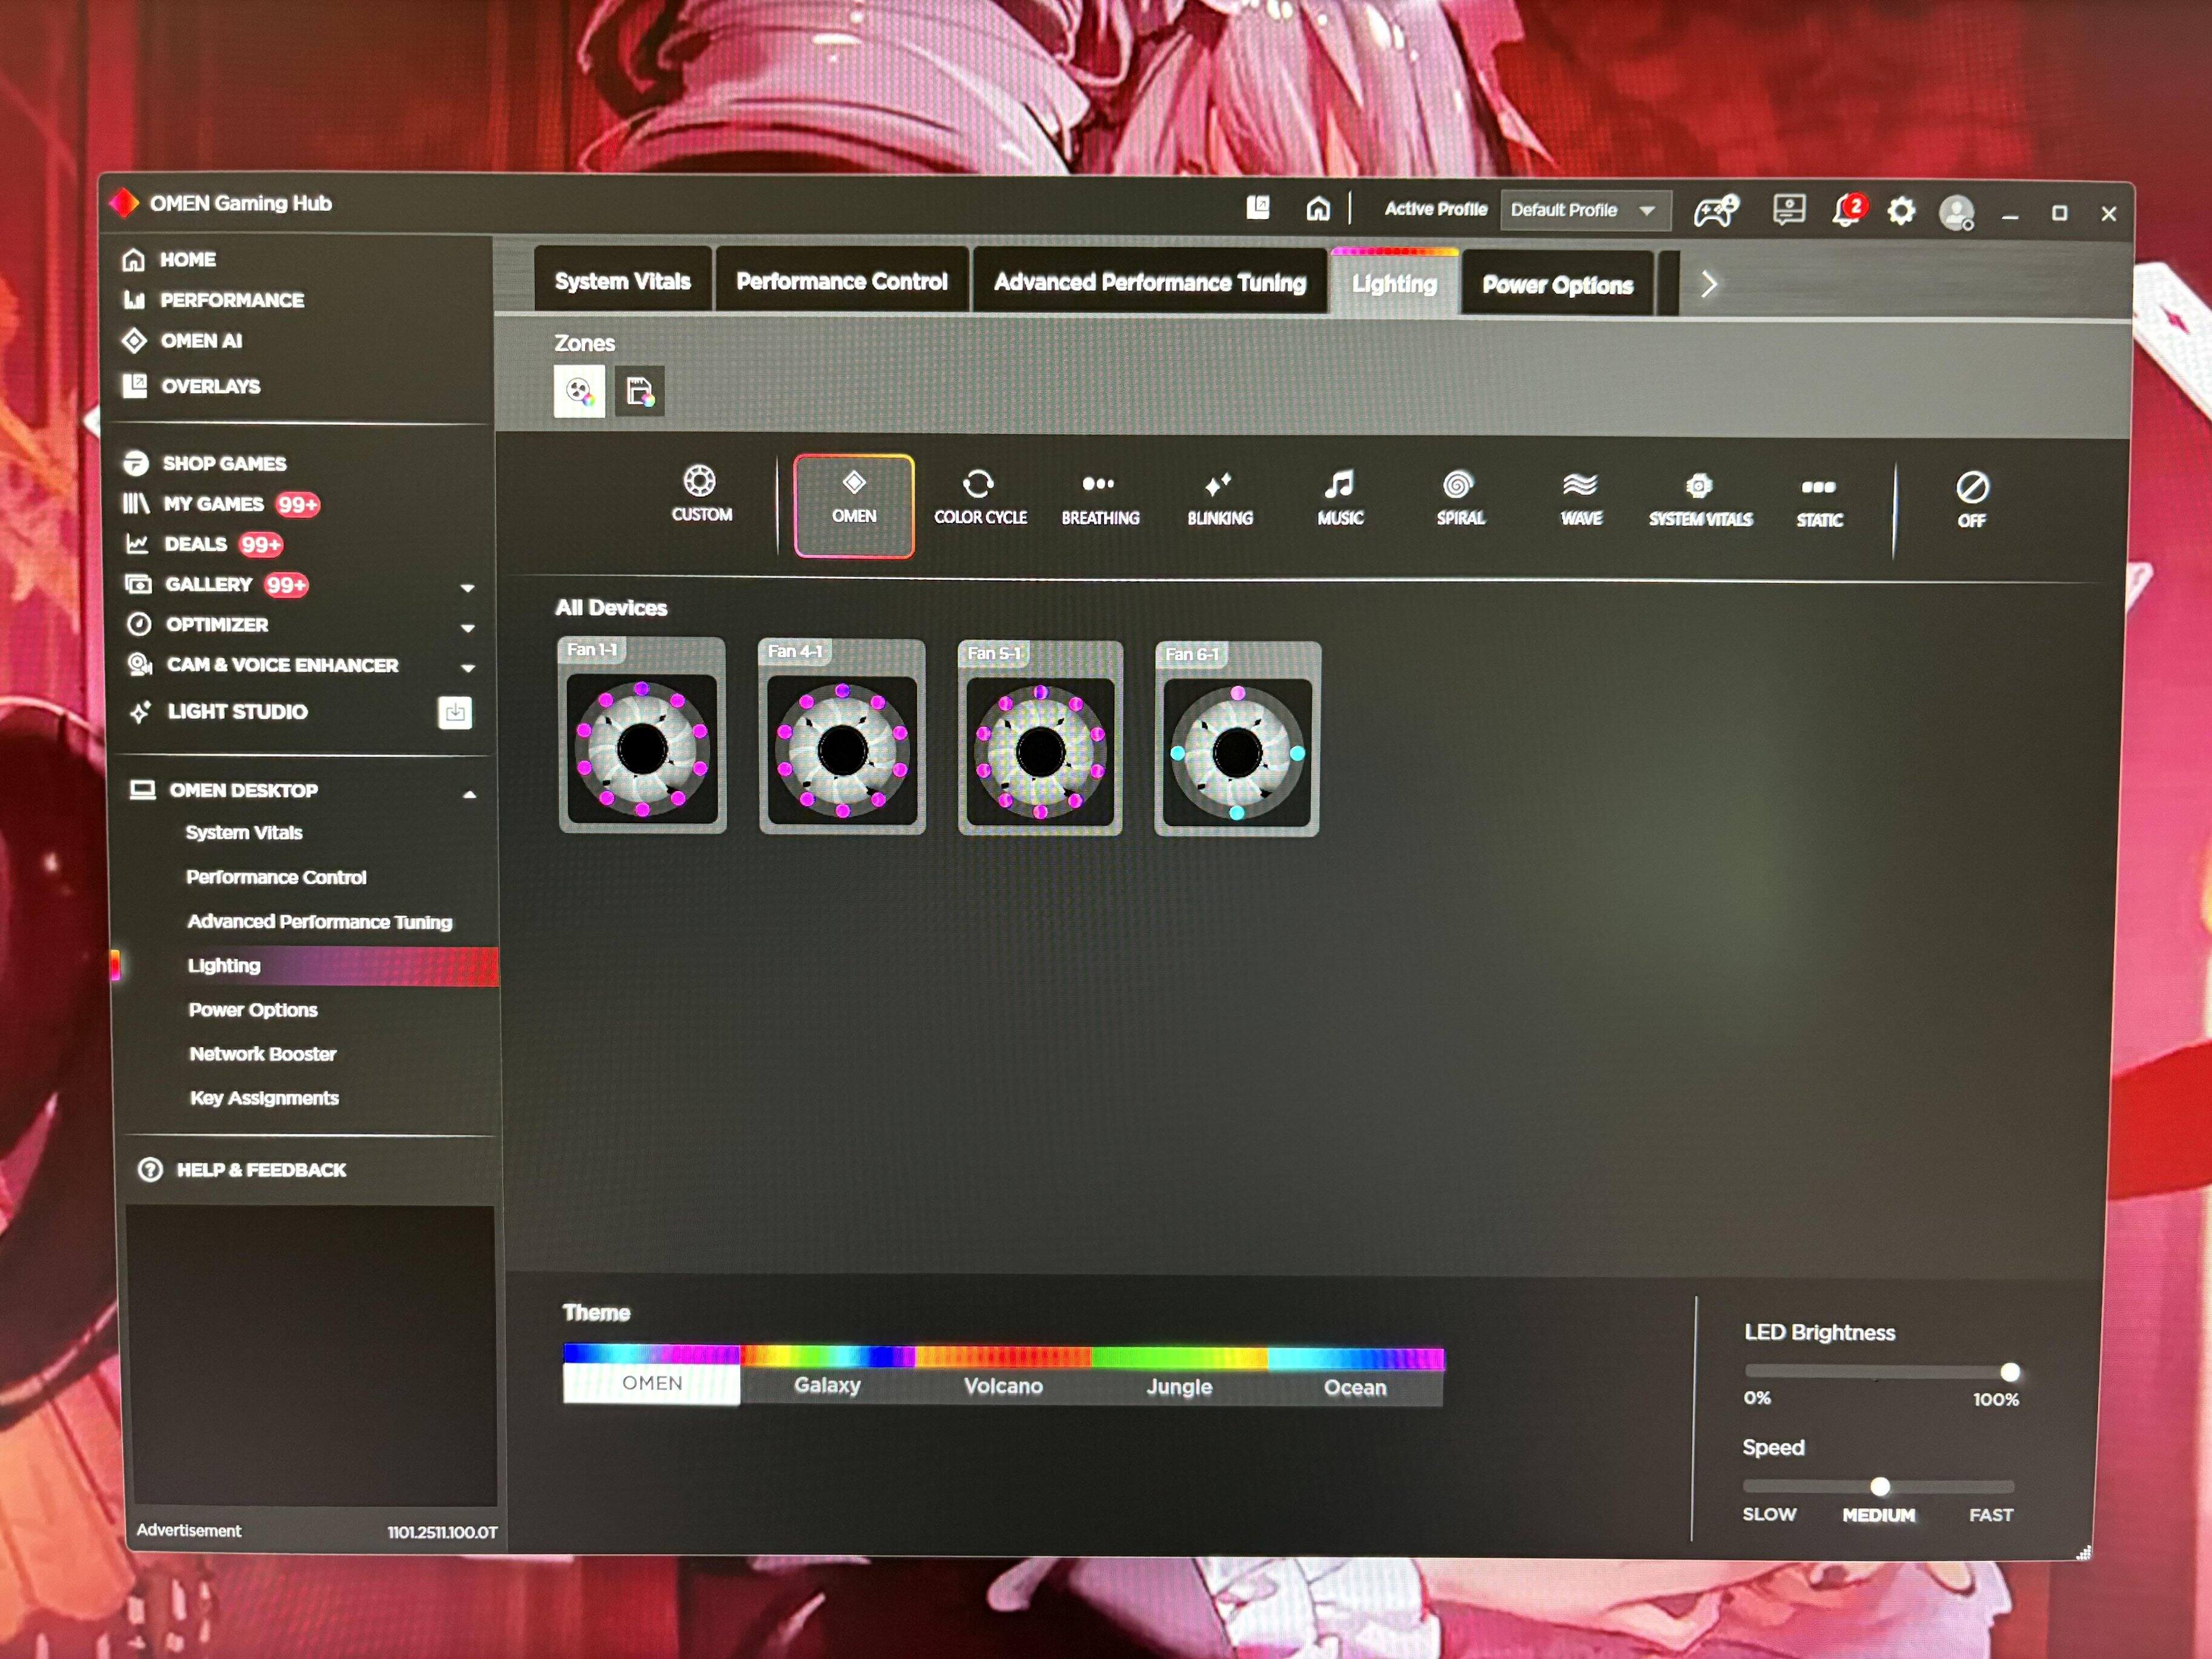Screen dimensions: 2212x1659
Task: Open the overlay icon in title bar
Action: pos(1258,207)
